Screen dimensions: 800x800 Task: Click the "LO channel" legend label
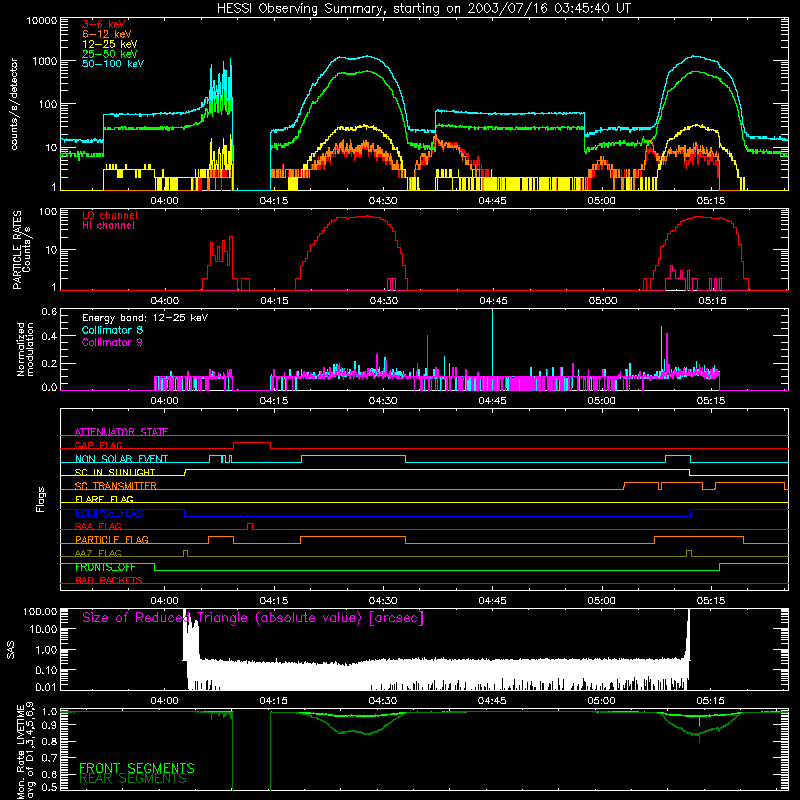point(110,215)
